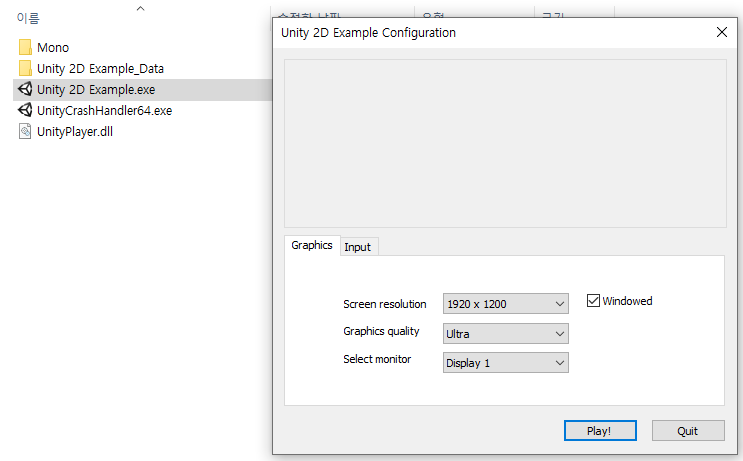Click the Unity 2D Example_Data folder icon
Screen dimensions: 743x461
coord(25,68)
